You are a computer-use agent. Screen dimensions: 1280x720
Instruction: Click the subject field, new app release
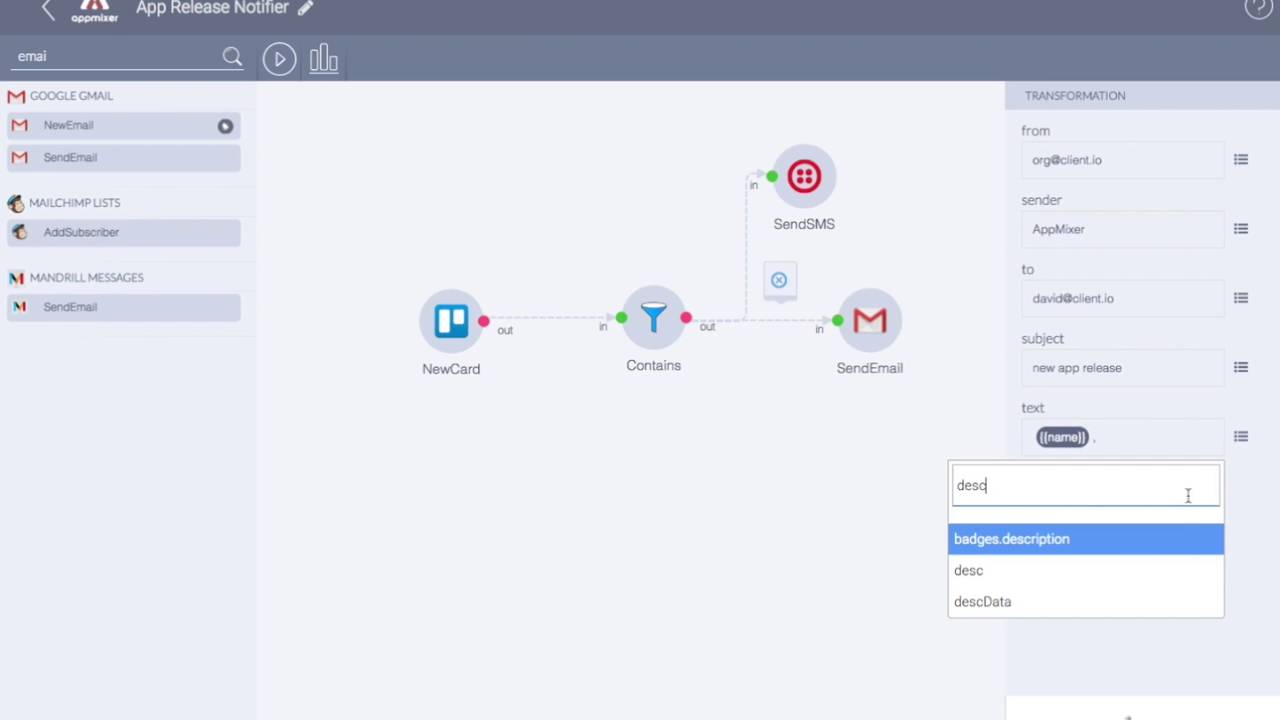tap(1122, 368)
